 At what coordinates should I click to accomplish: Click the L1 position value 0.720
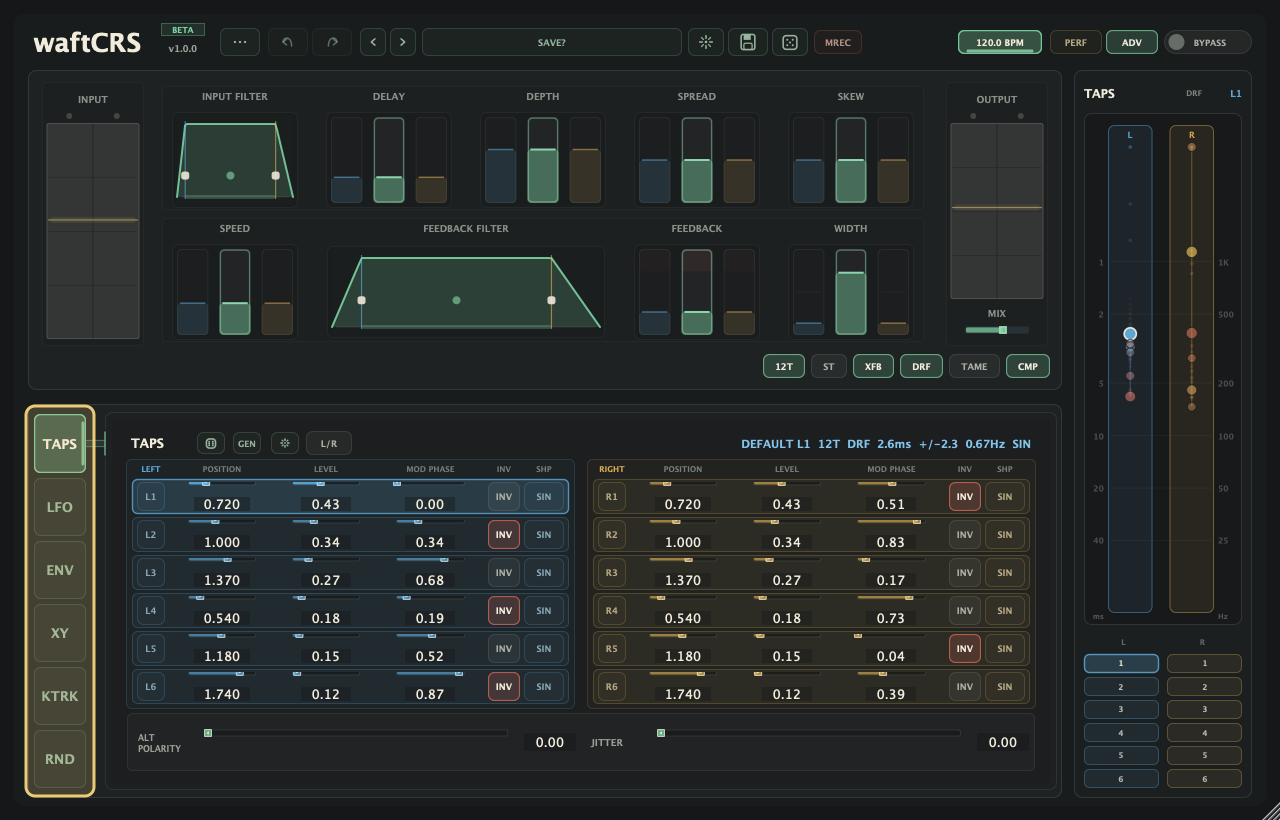[221, 504]
